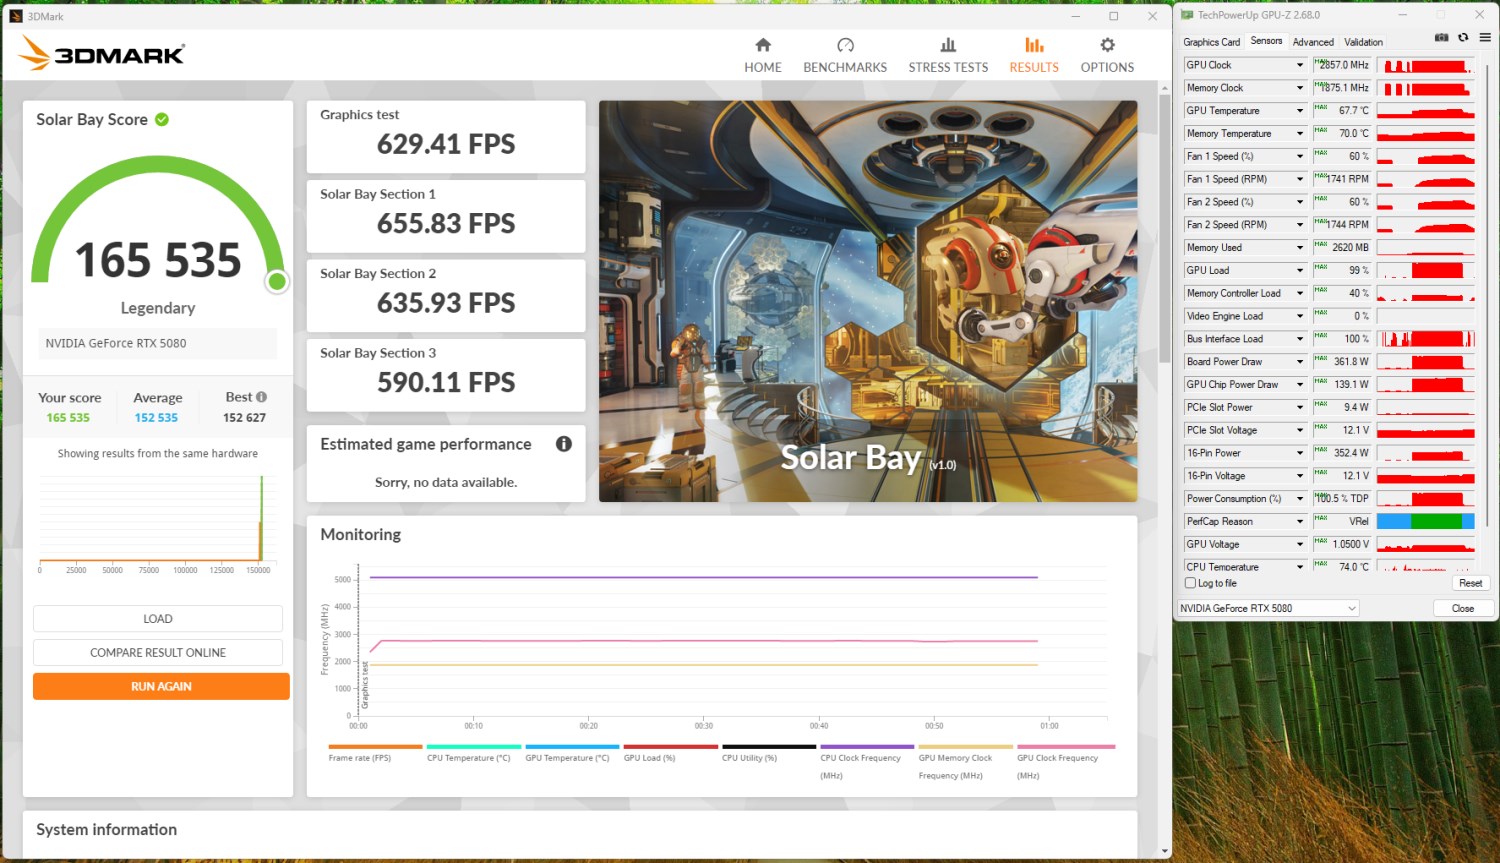Image resolution: width=1500 pixels, height=863 pixels.
Task: Go to the 3DMark Home page
Action: tap(762, 55)
